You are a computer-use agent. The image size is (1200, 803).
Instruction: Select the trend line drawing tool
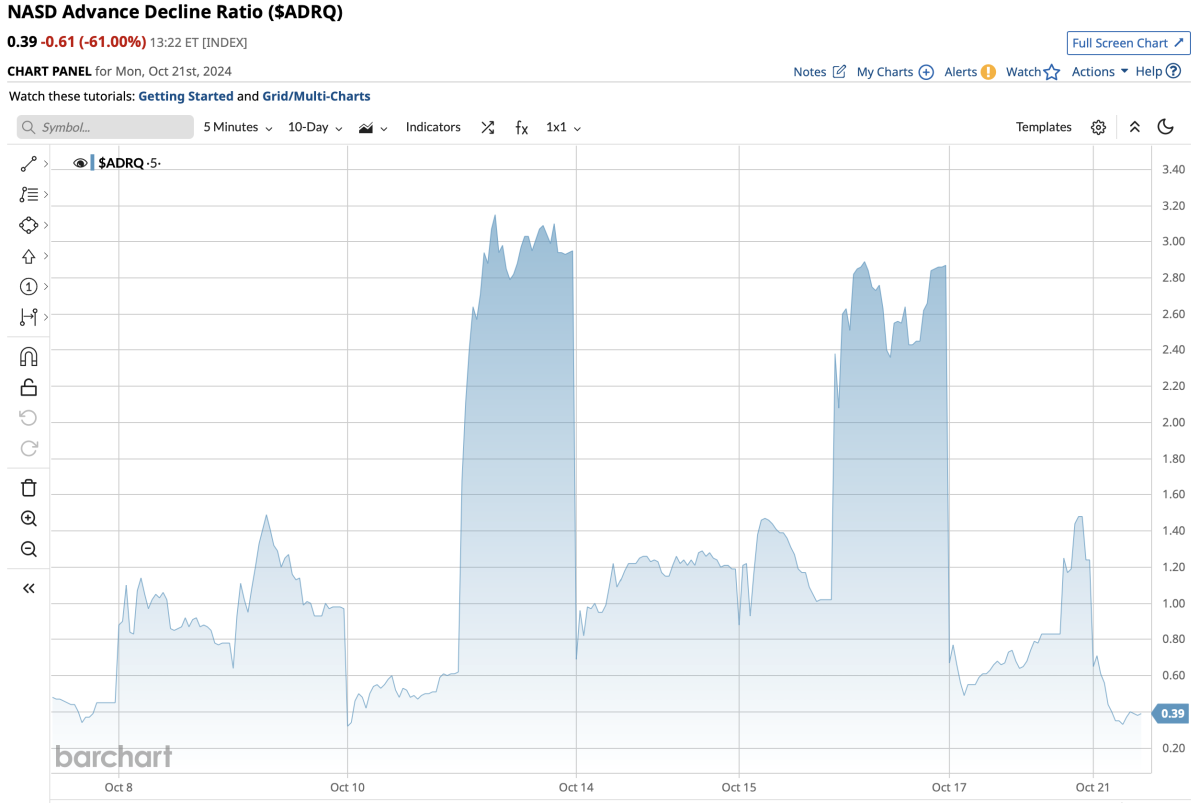tap(28, 163)
